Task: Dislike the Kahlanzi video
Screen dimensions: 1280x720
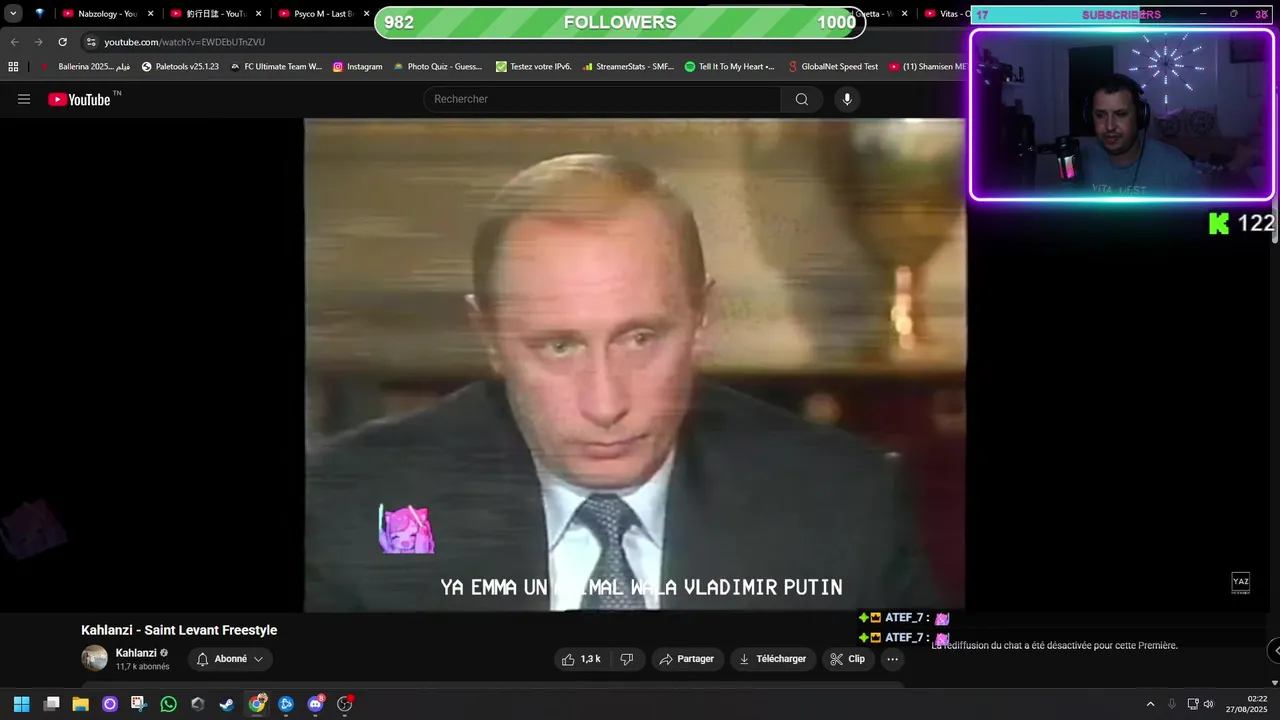Action: click(x=627, y=659)
